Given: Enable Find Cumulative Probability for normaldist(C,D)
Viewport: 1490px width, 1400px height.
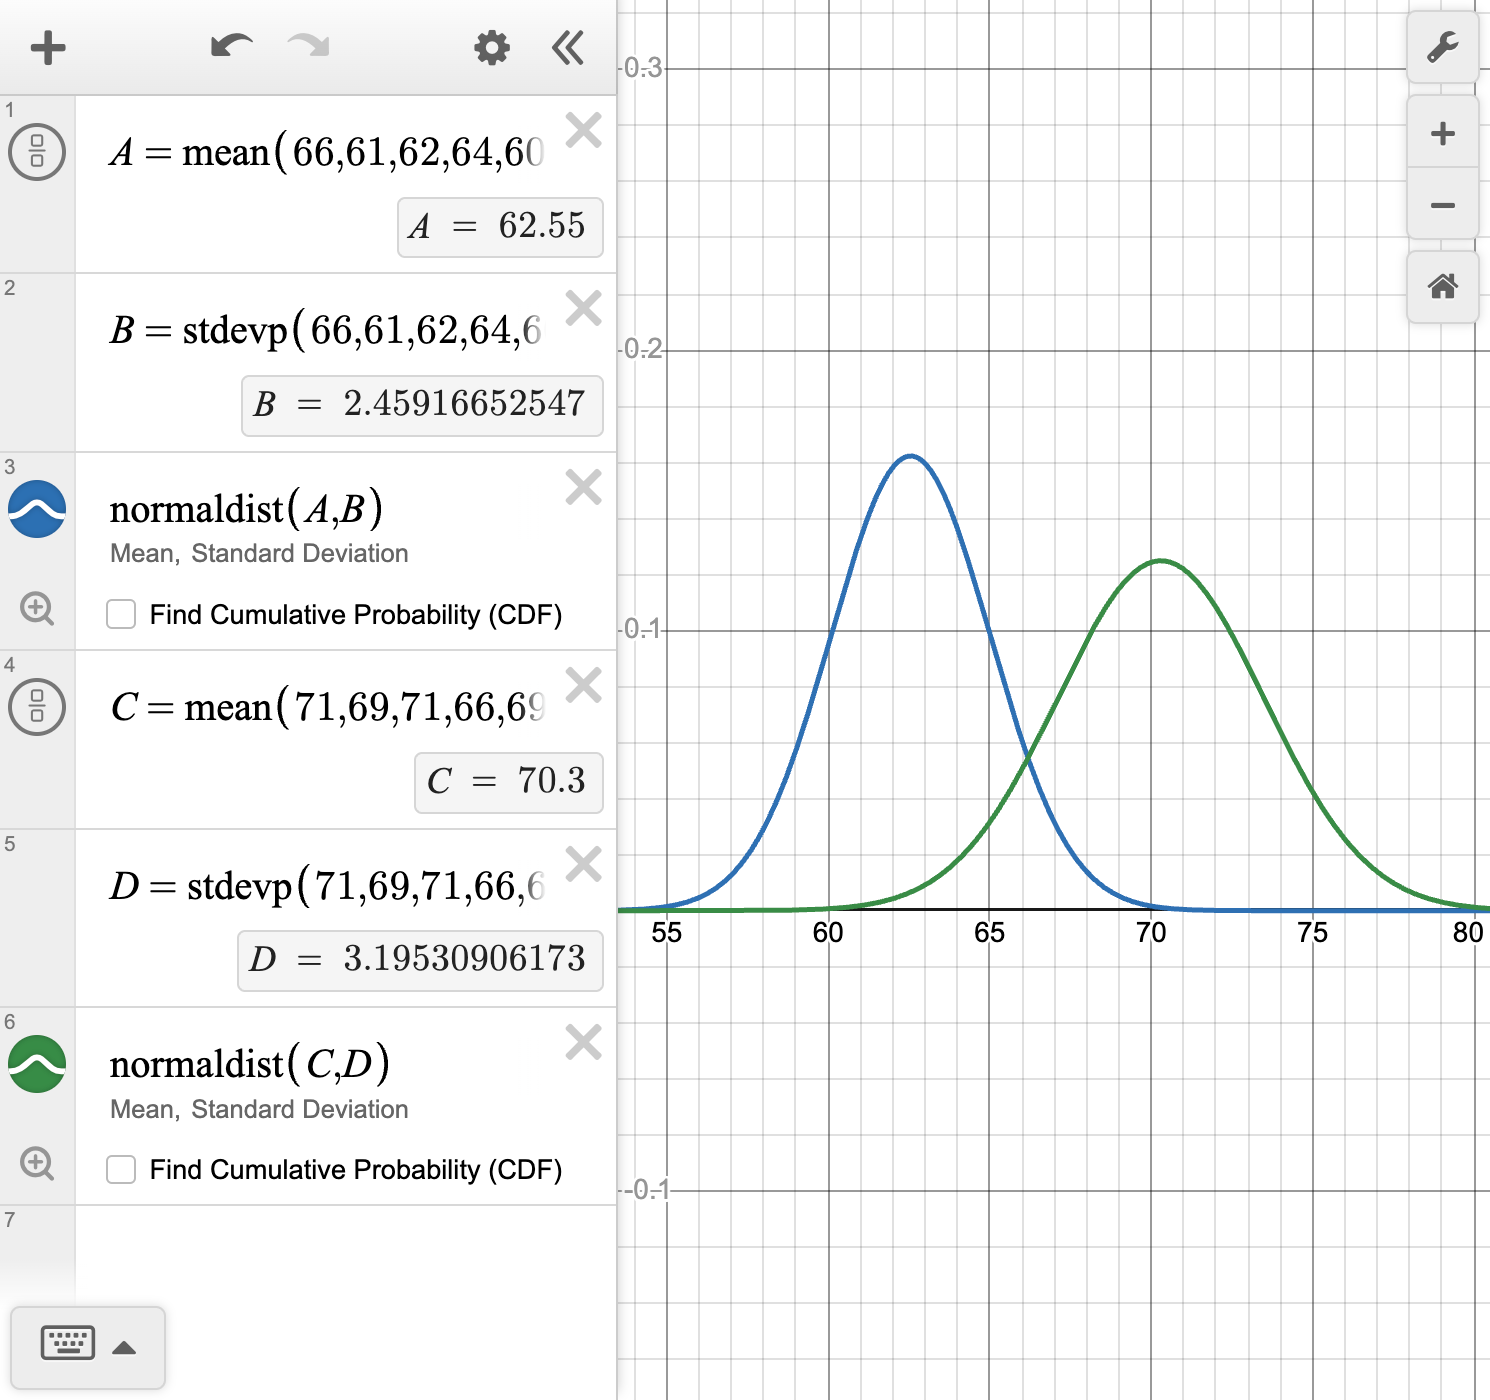Looking at the screenshot, I should coord(120,1169).
